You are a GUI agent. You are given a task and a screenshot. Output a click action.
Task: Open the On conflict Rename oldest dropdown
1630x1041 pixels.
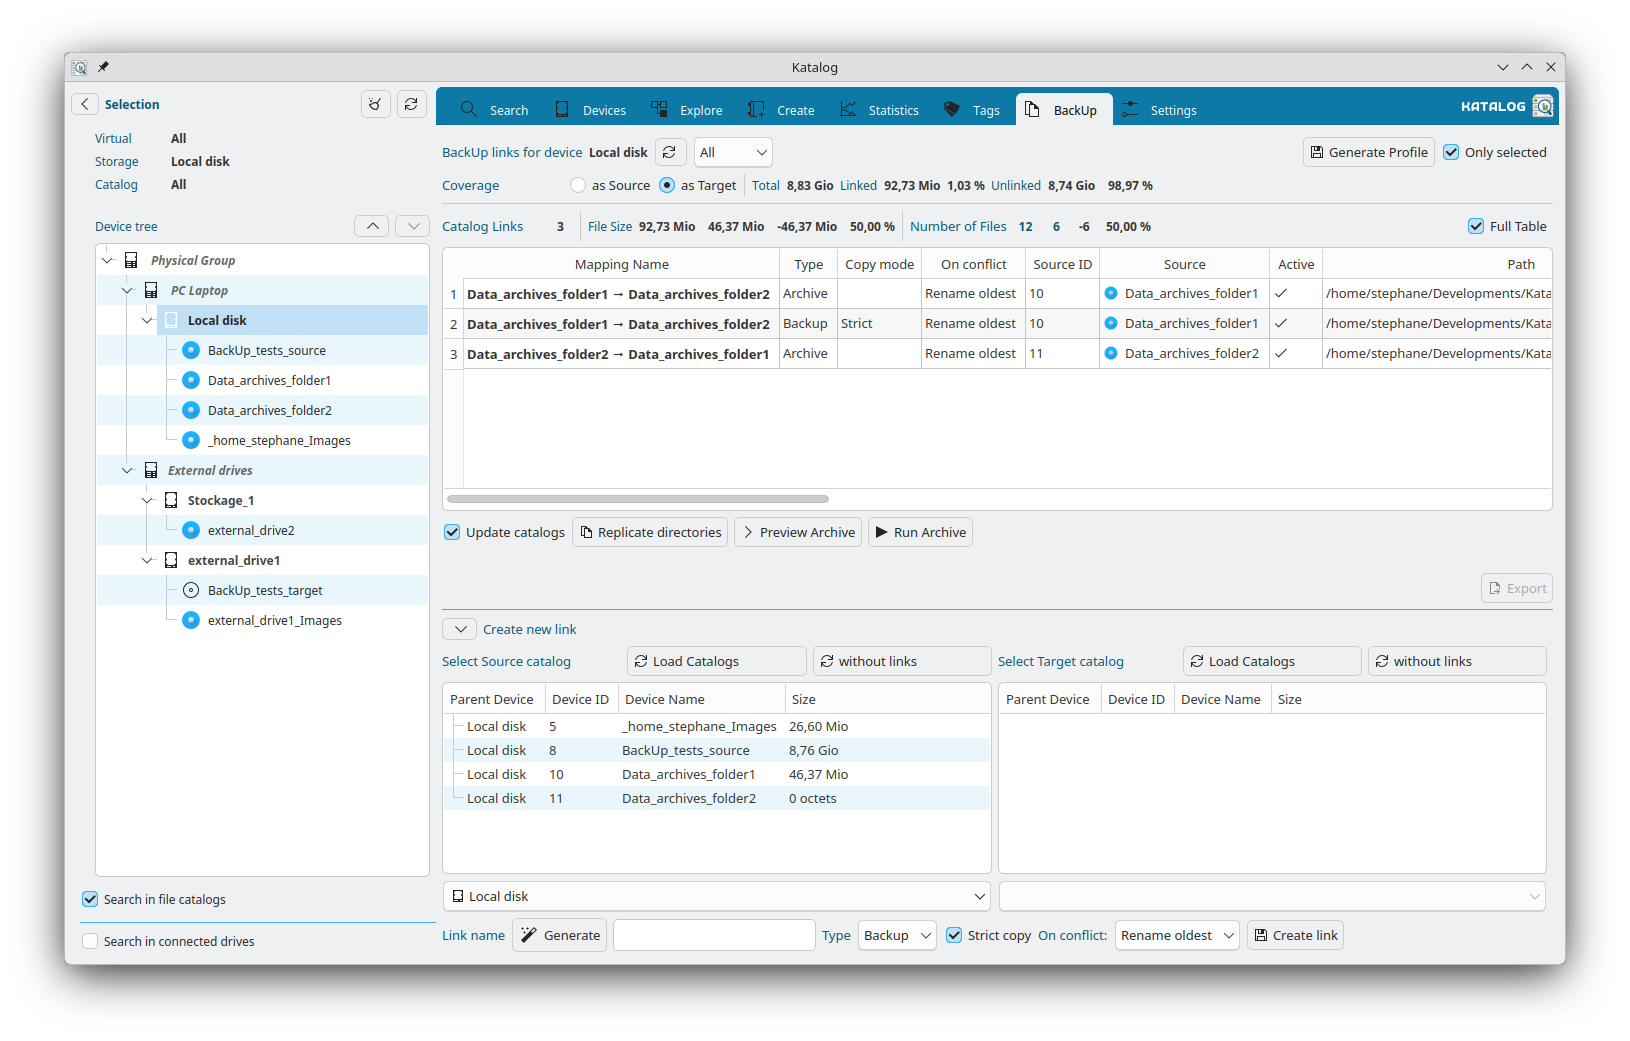coord(1177,935)
